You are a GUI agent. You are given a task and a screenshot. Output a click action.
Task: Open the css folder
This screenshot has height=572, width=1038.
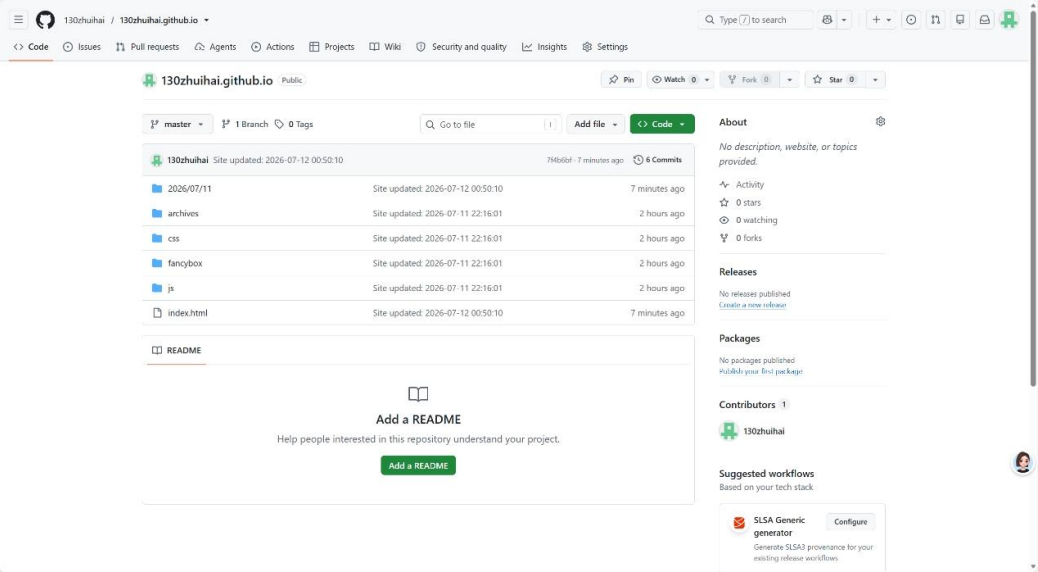pyautogui.click(x=173, y=238)
